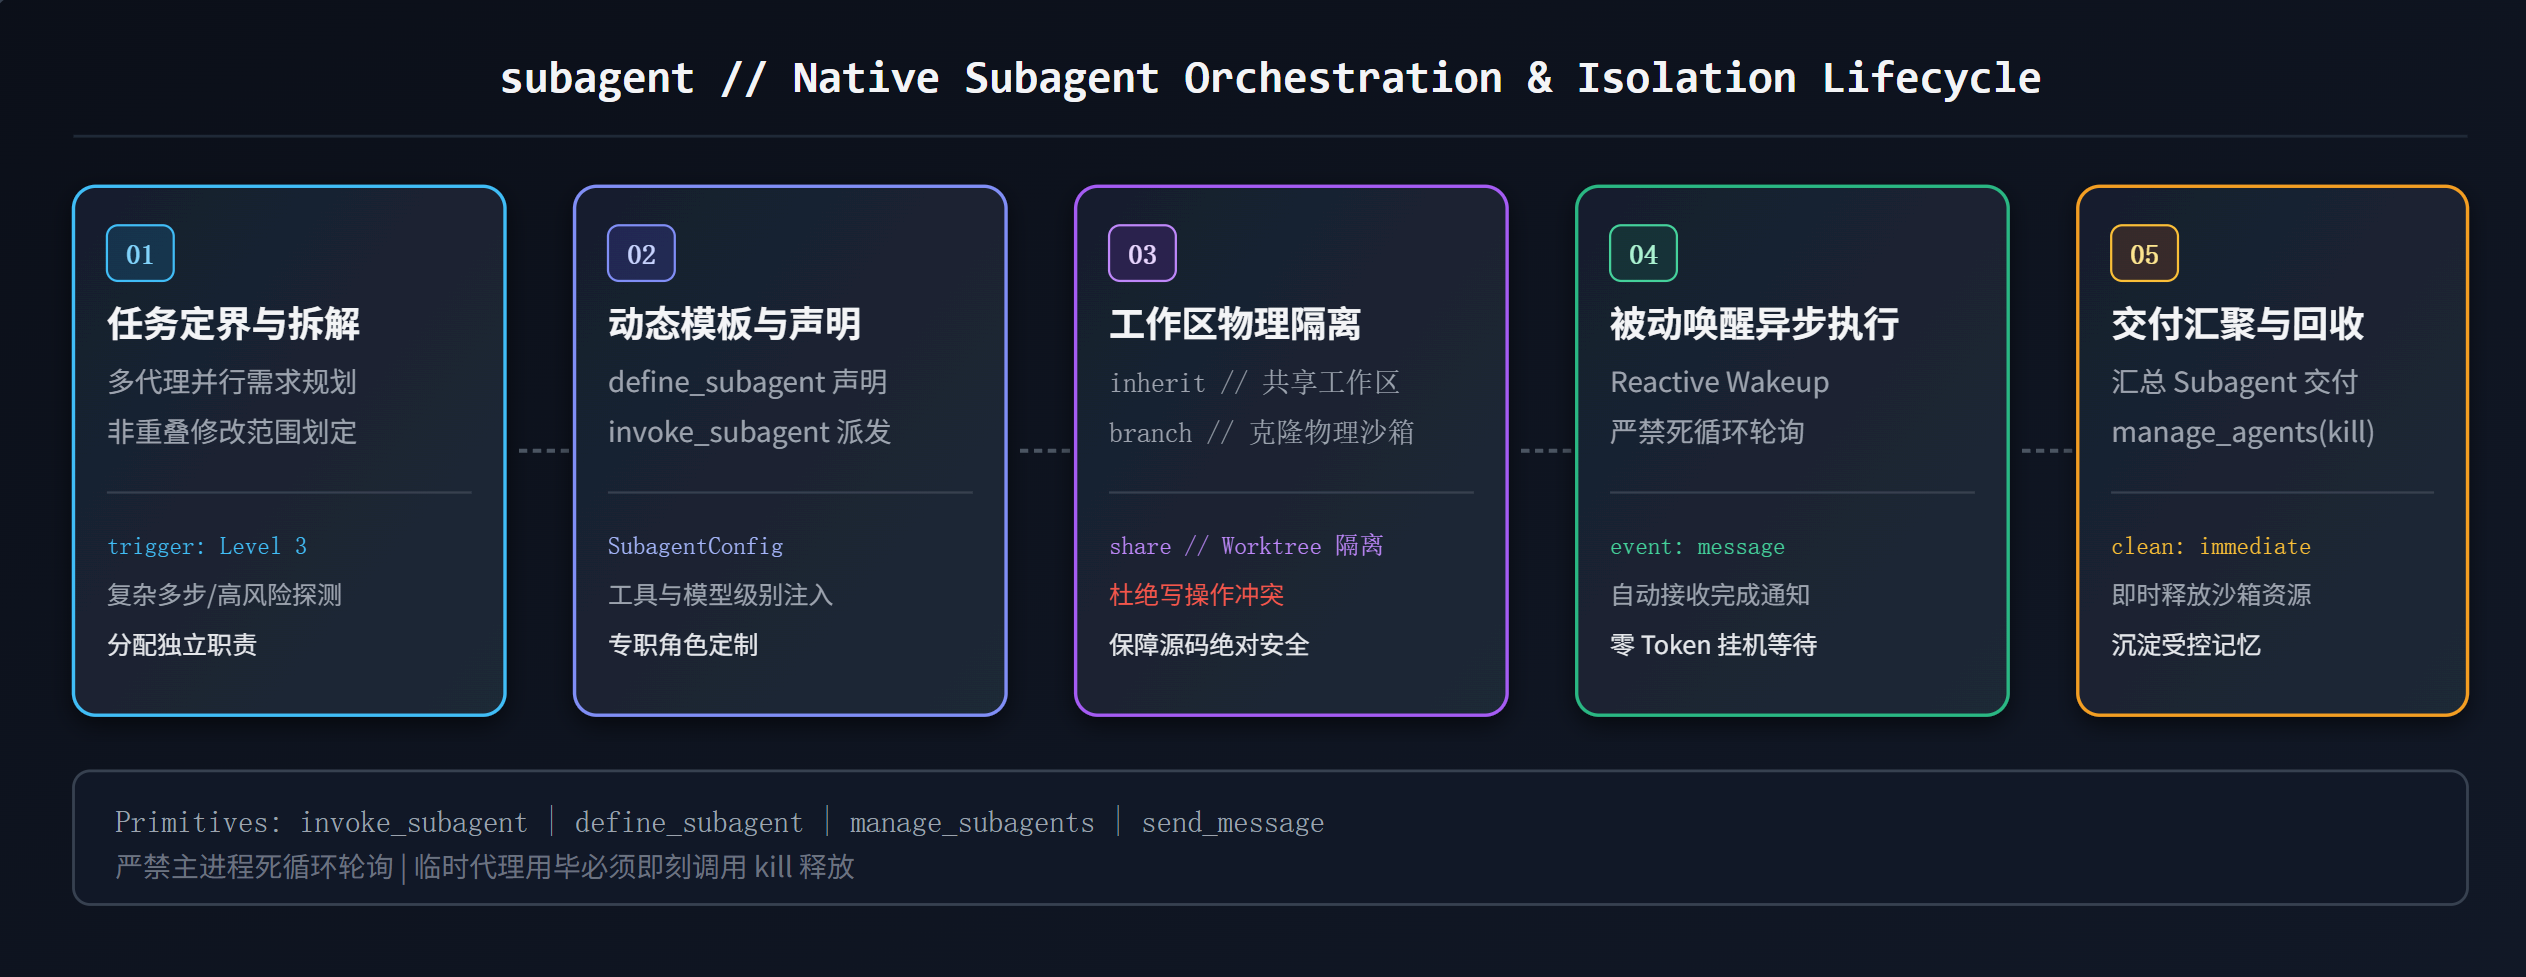Select the 动态模板与声明 card heading
The height and width of the screenshot is (977, 2526).
click(x=734, y=324)
